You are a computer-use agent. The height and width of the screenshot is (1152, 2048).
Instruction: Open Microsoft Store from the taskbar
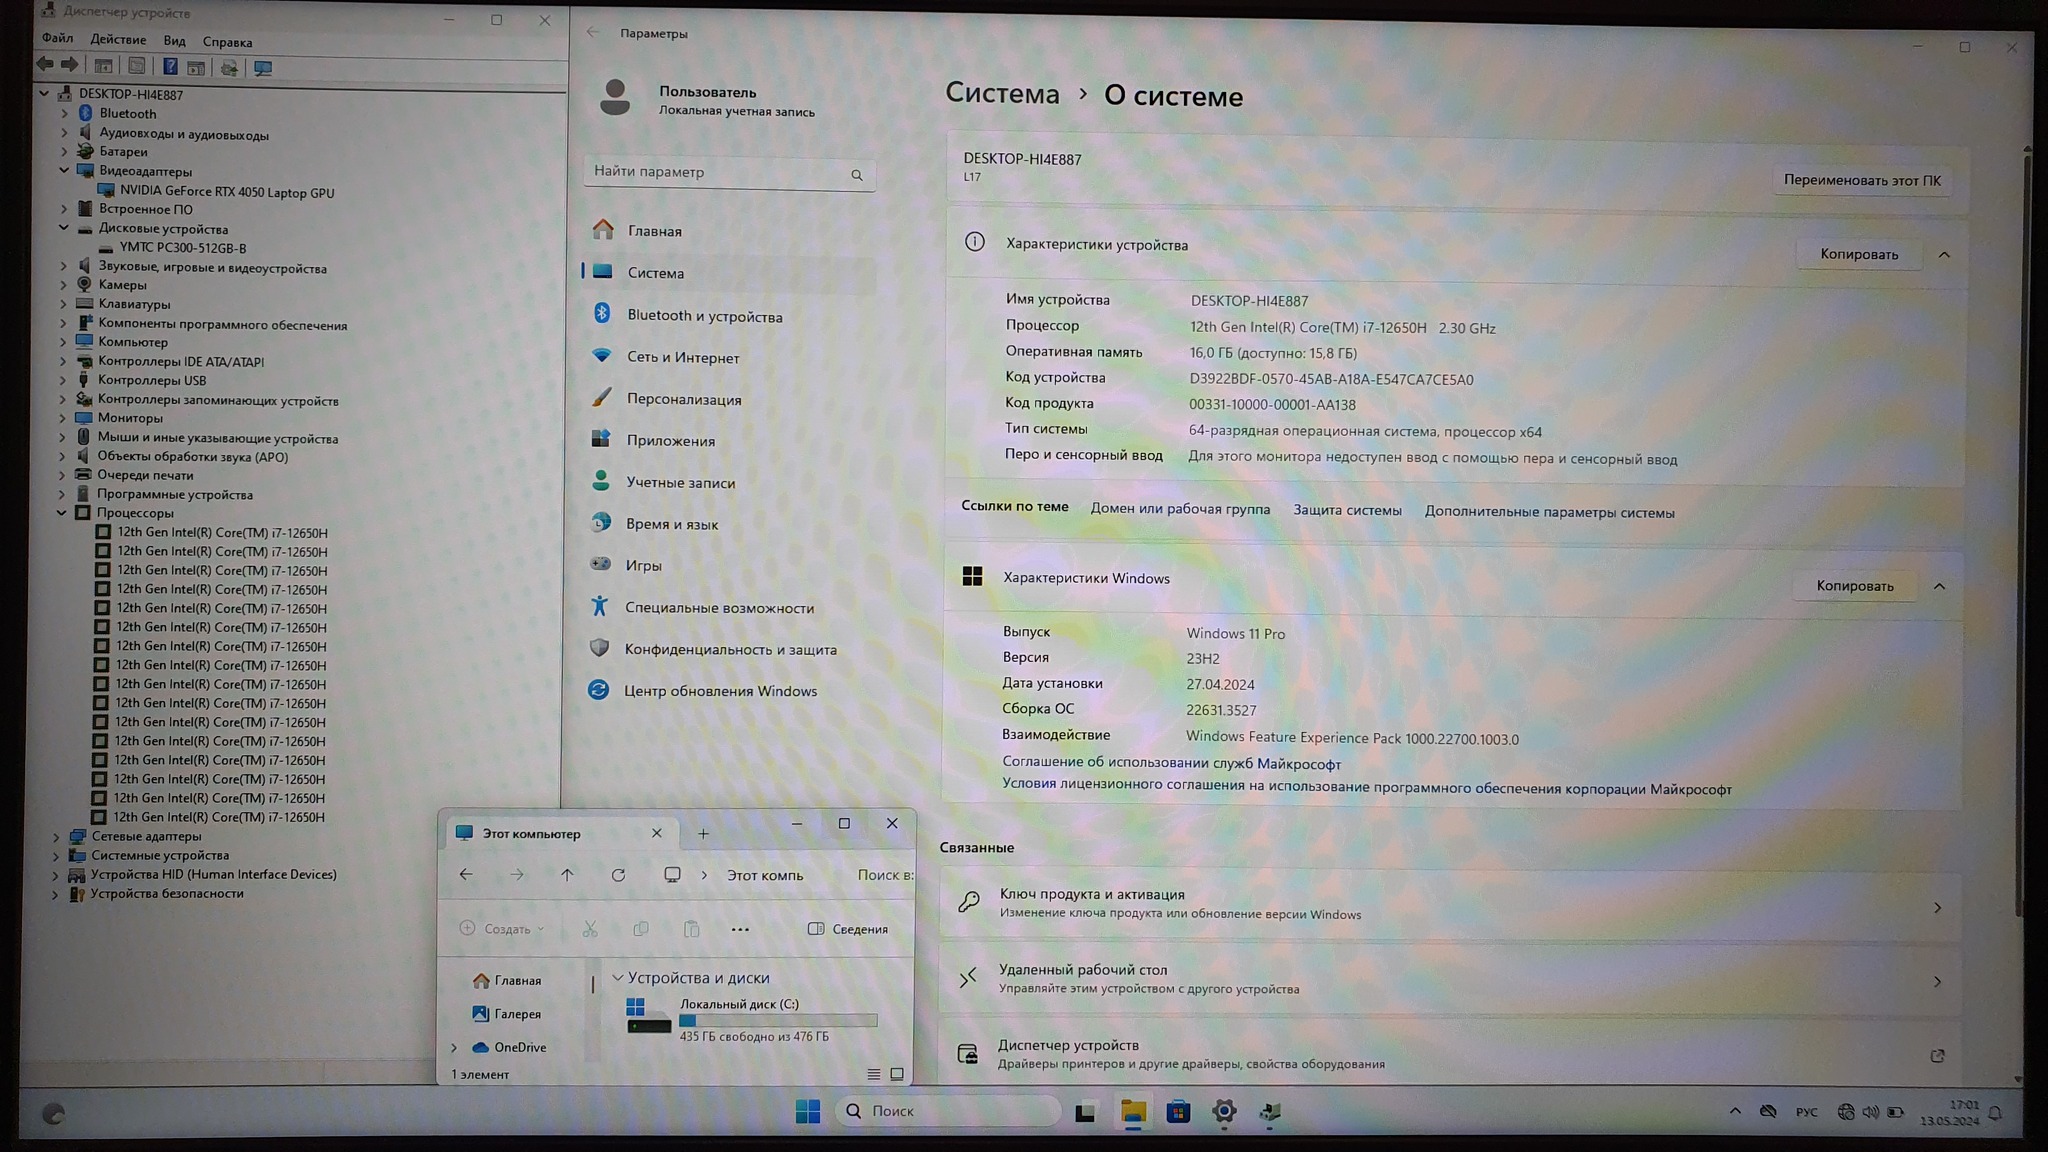click(1178, 1111)
